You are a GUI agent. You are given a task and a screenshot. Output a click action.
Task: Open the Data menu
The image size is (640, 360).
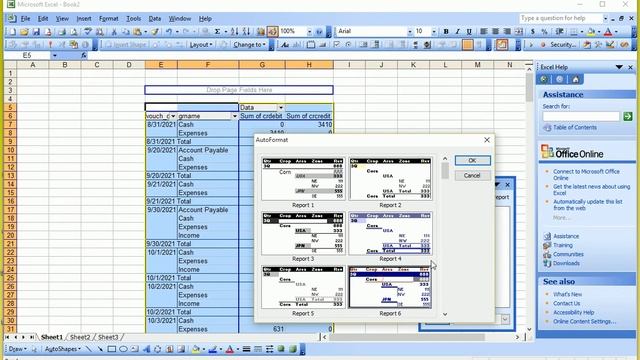pyautogui.click(x=155, y=19)
